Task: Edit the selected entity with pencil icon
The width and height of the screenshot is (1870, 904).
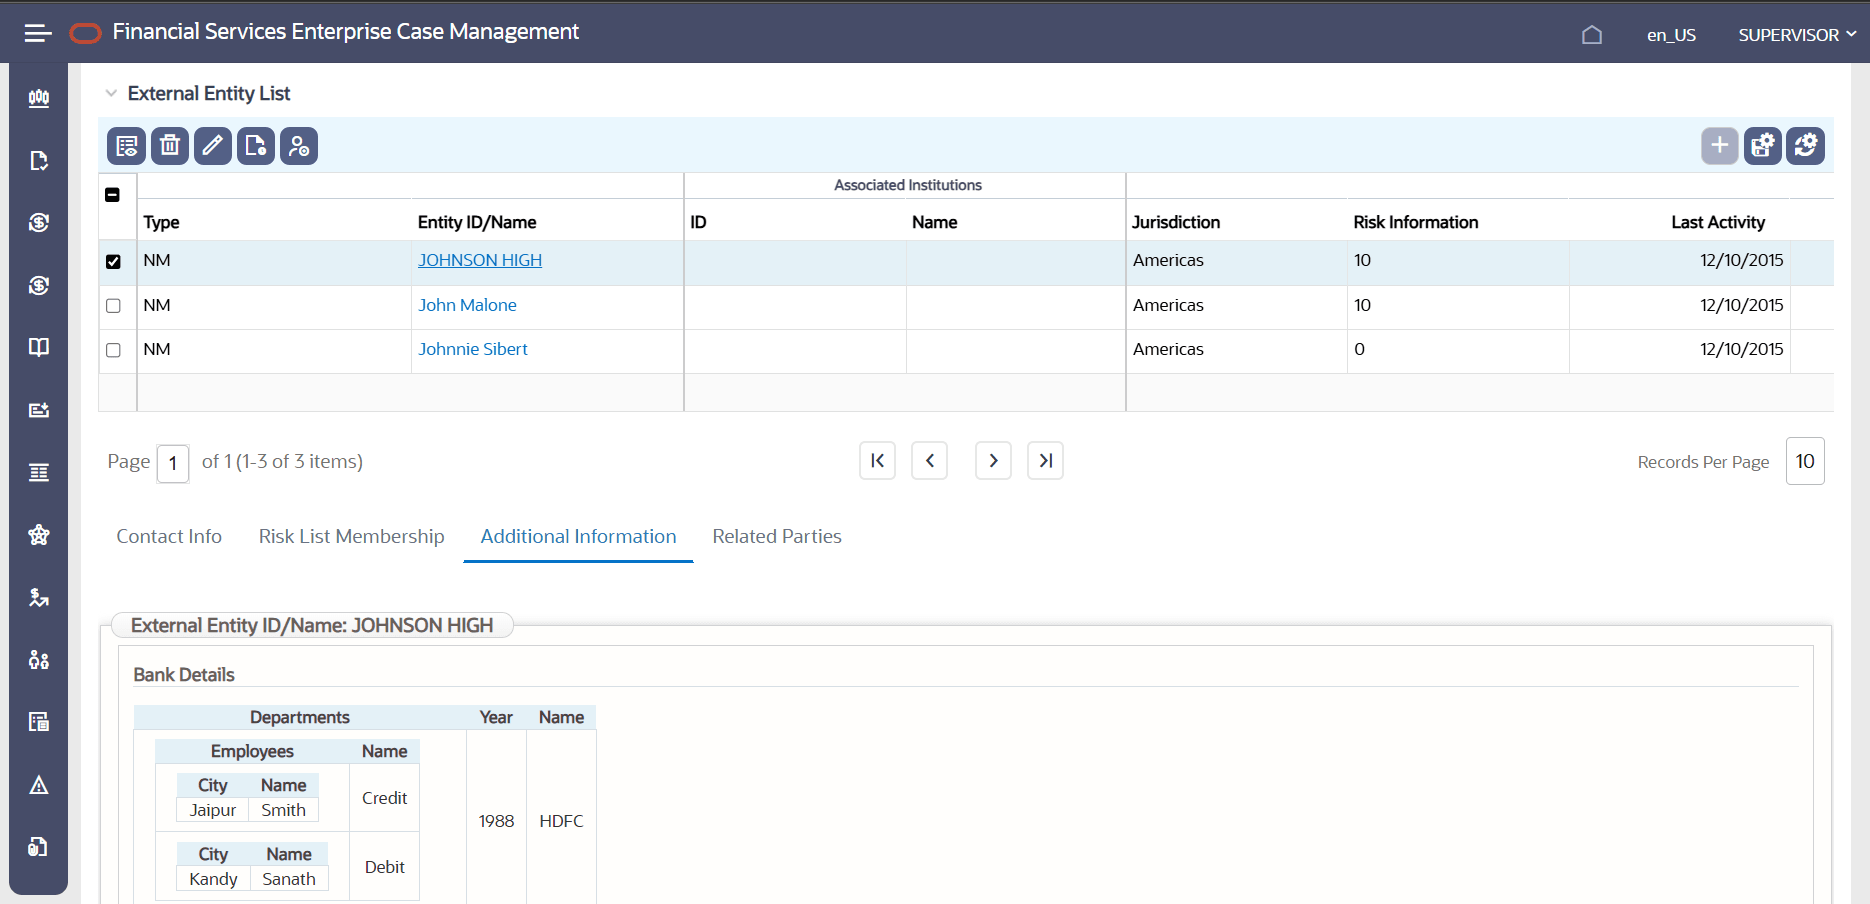Action: click(213, 146)
